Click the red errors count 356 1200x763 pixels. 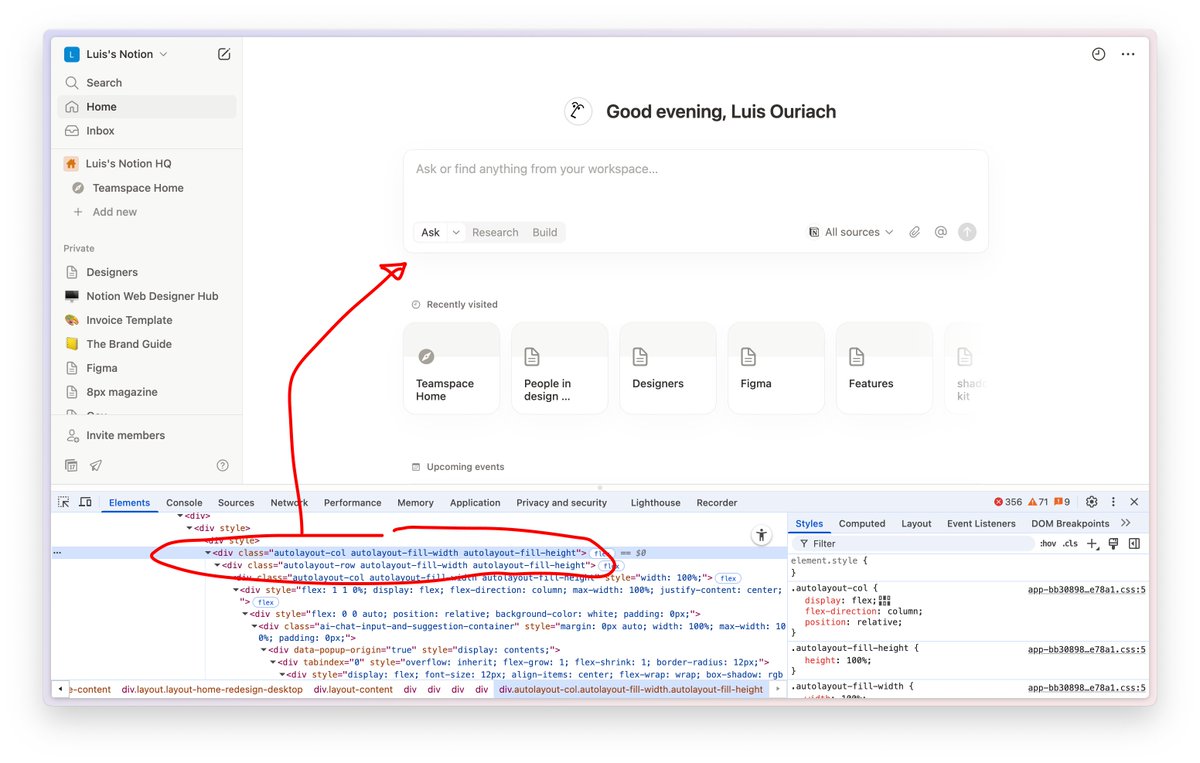coord(1008,502)
